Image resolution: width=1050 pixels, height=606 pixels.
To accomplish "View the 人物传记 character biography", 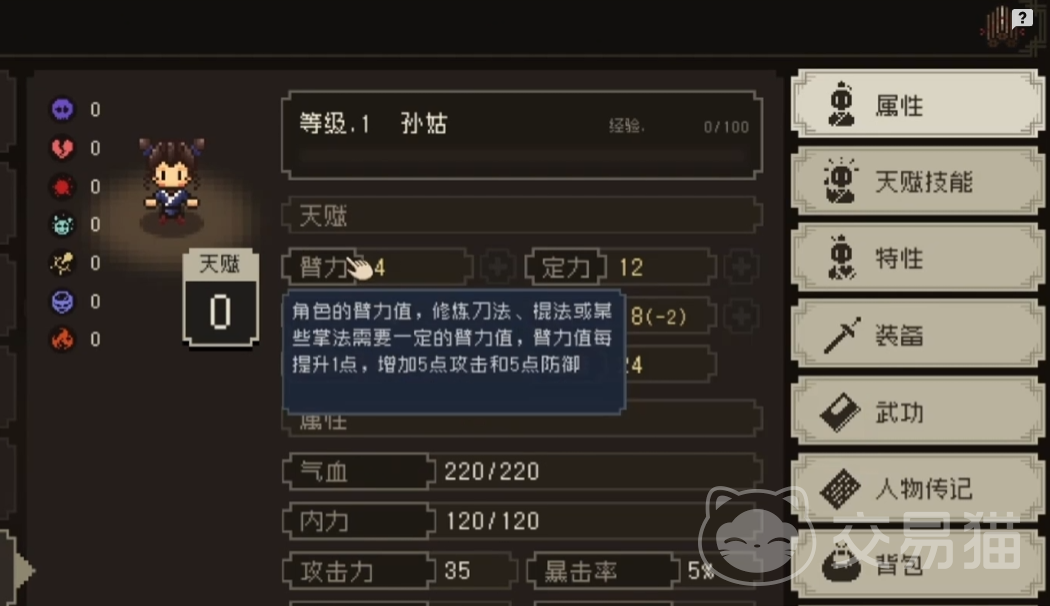I will tap(917, 488).
